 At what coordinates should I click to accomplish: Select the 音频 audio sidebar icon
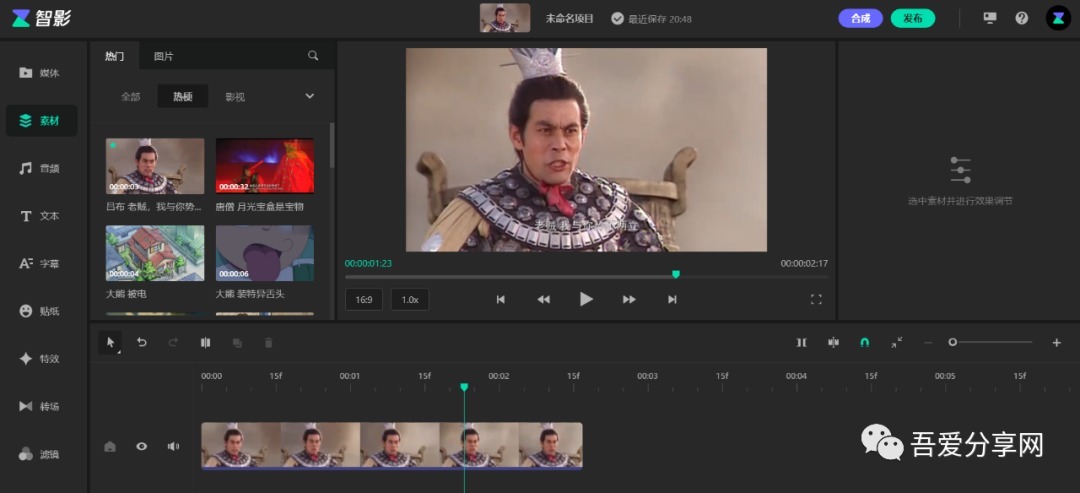(x=40, y=168)
